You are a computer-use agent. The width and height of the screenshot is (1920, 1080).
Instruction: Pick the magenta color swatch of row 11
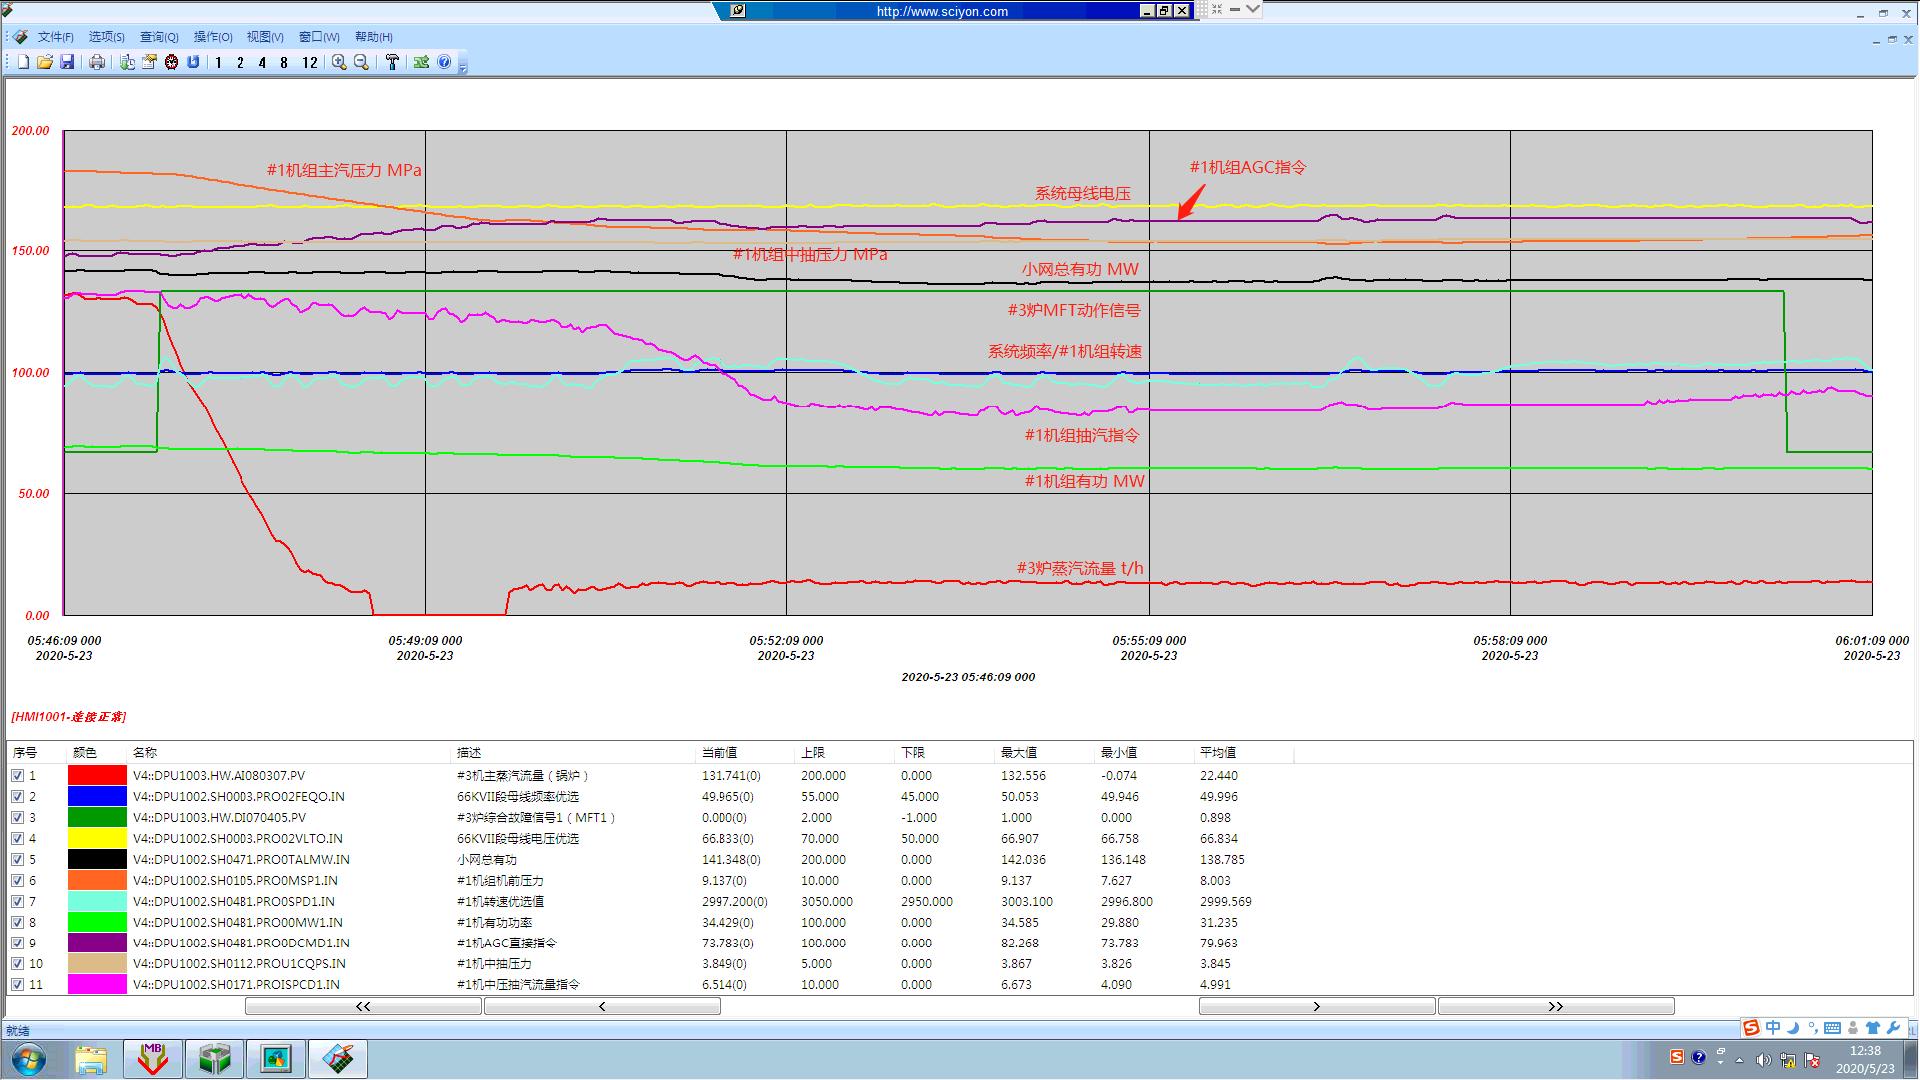coord(97,984)
